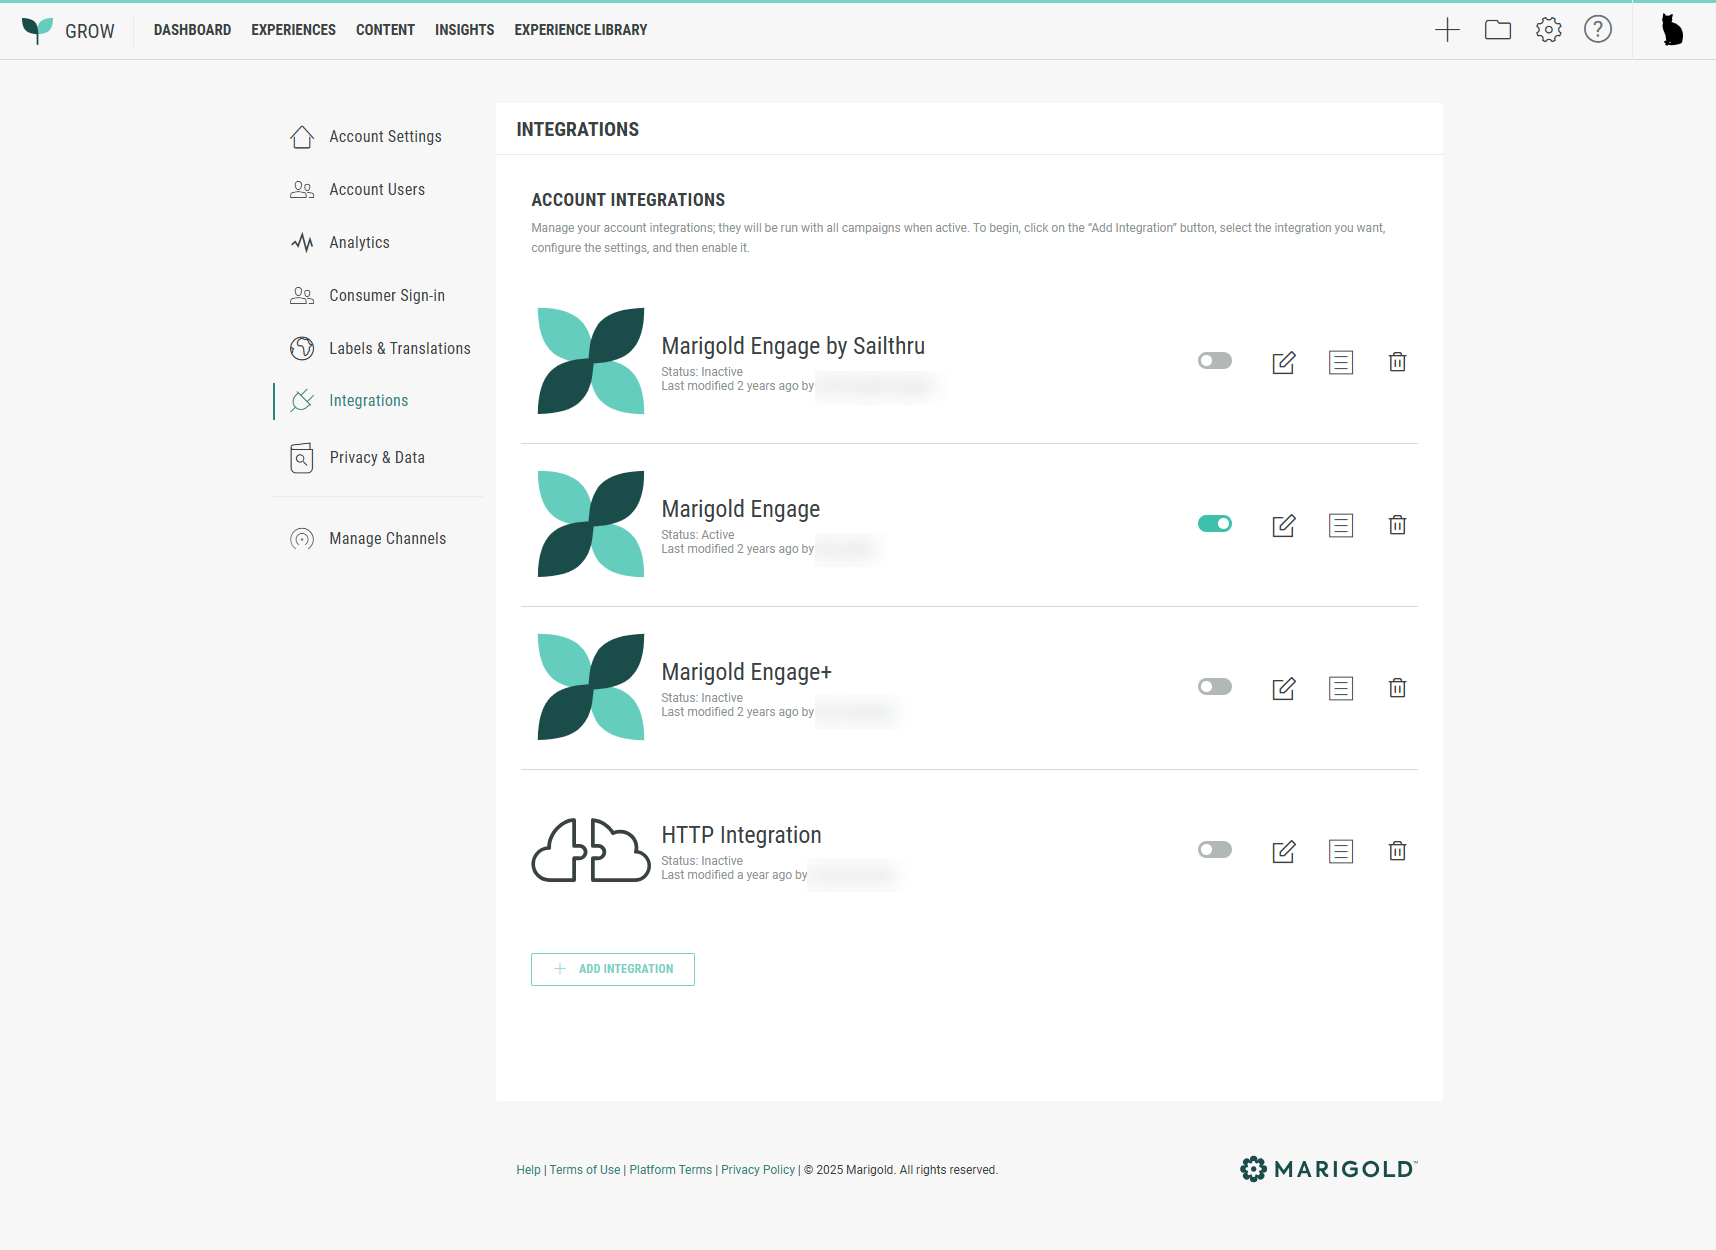
Task: Go to the Insights menu item
Action: [464, 30]
